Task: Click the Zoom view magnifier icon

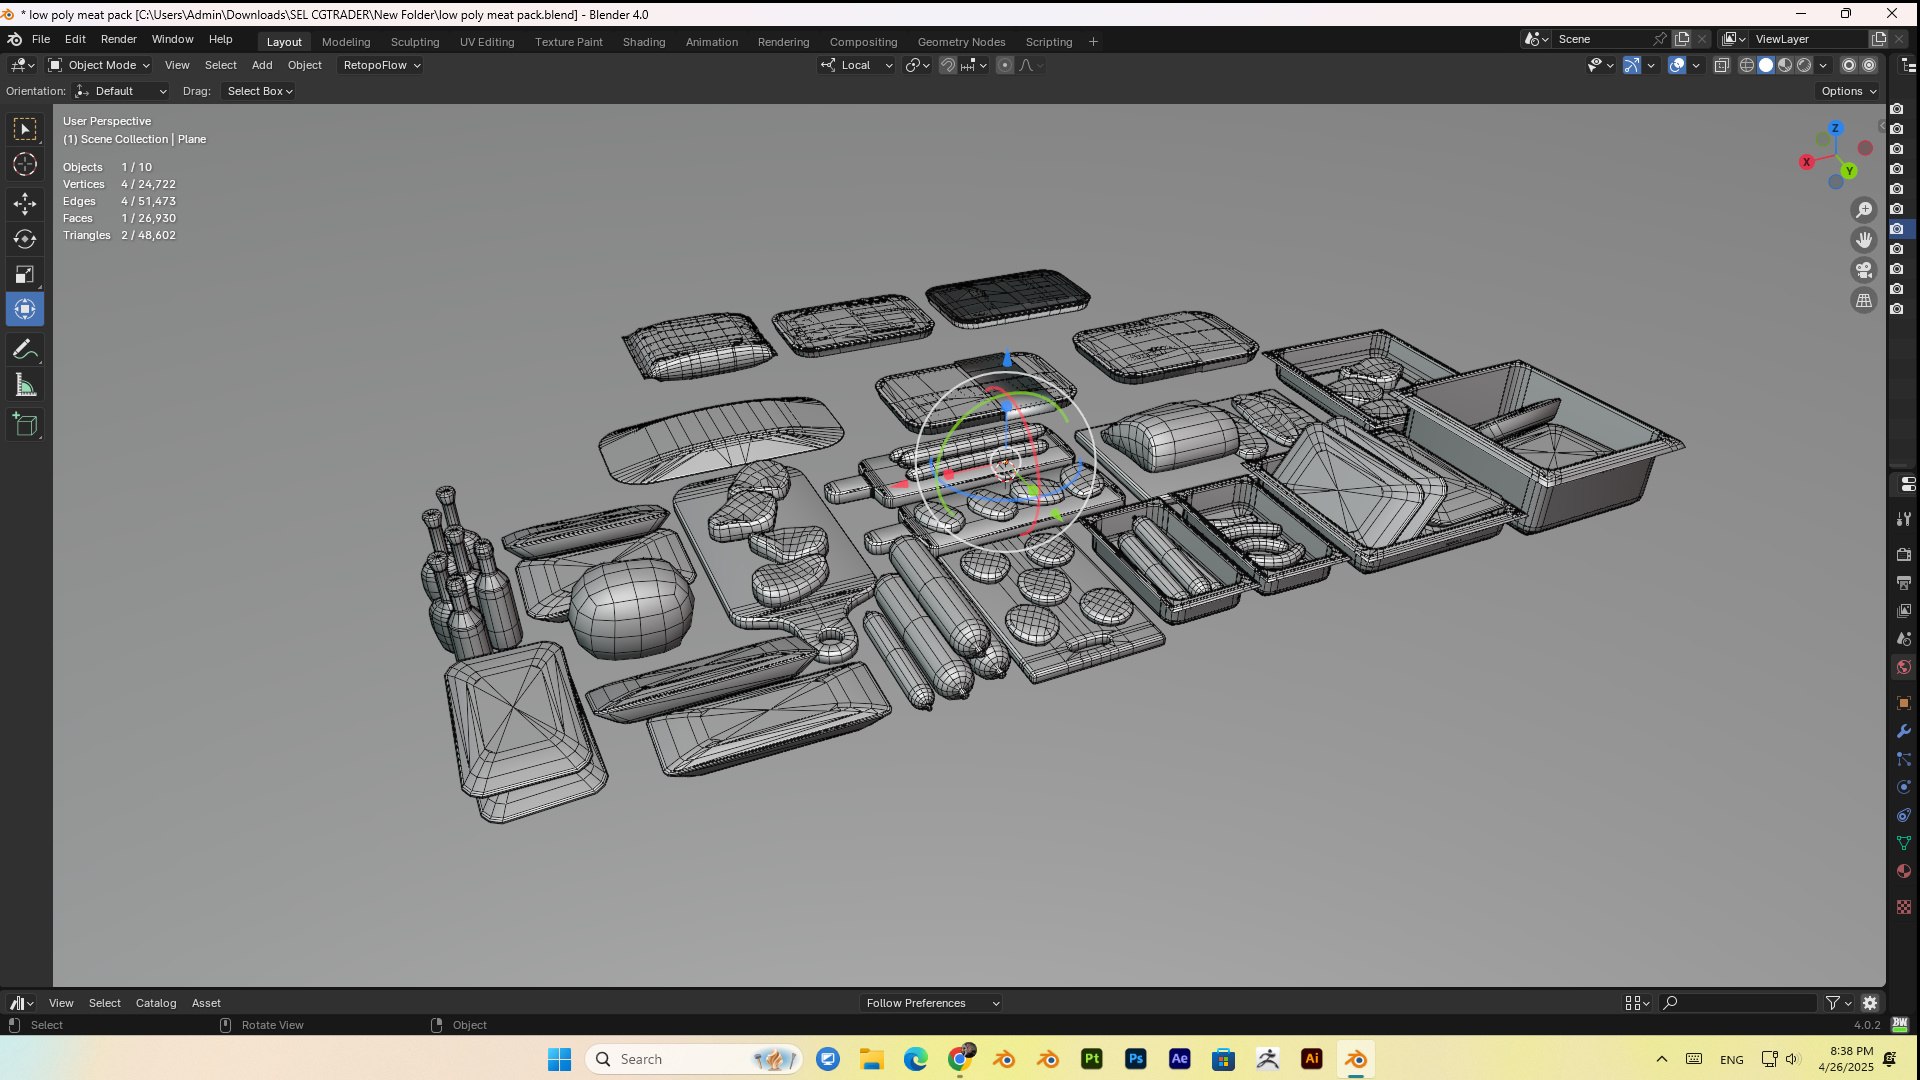Action: (x=1864, y=210)
